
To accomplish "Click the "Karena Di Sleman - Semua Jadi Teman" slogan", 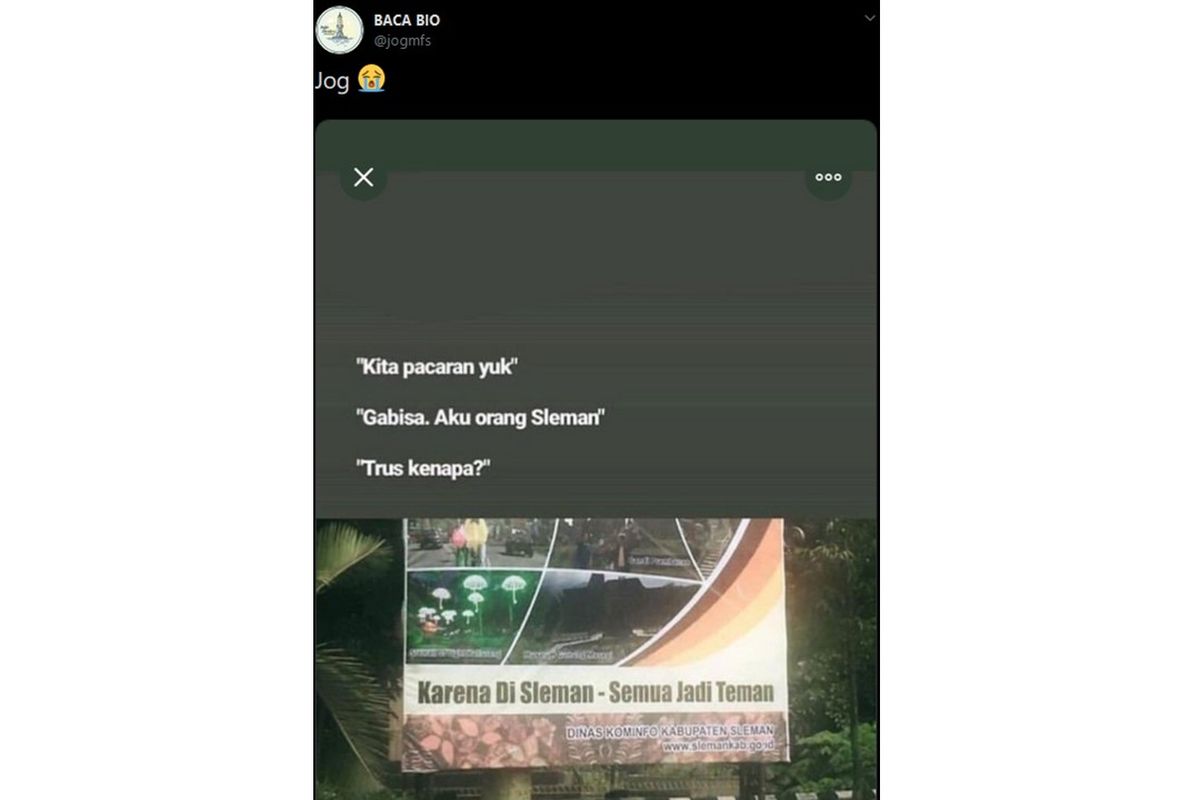I will click(x=594, y=692).
